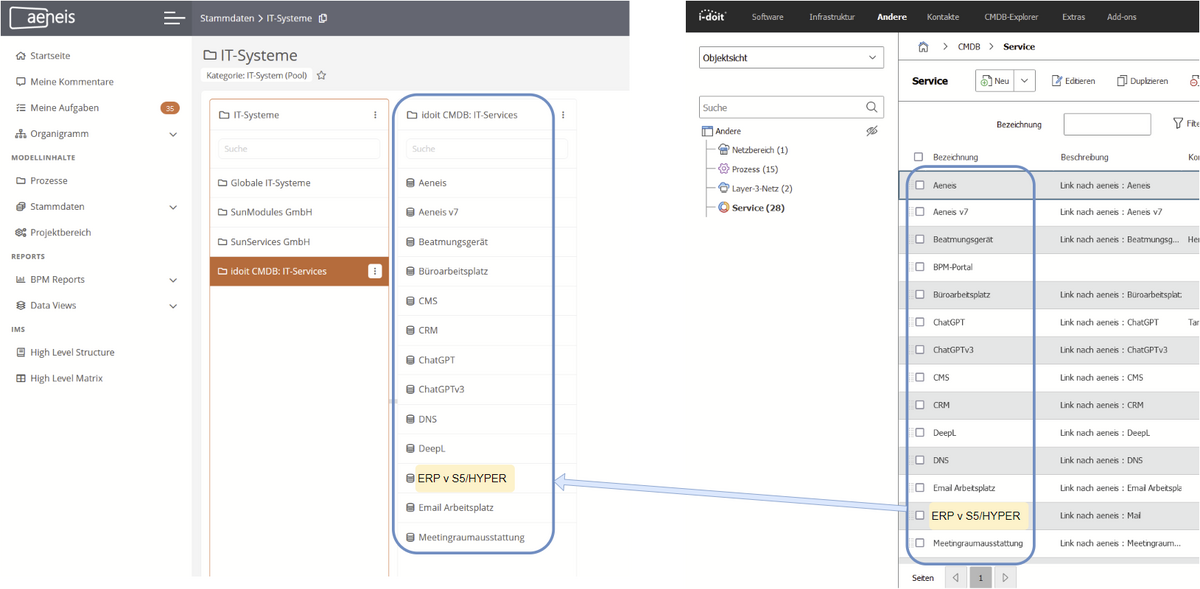
Task: Click the Projektbereich gears icon
Action: [21, 232]
